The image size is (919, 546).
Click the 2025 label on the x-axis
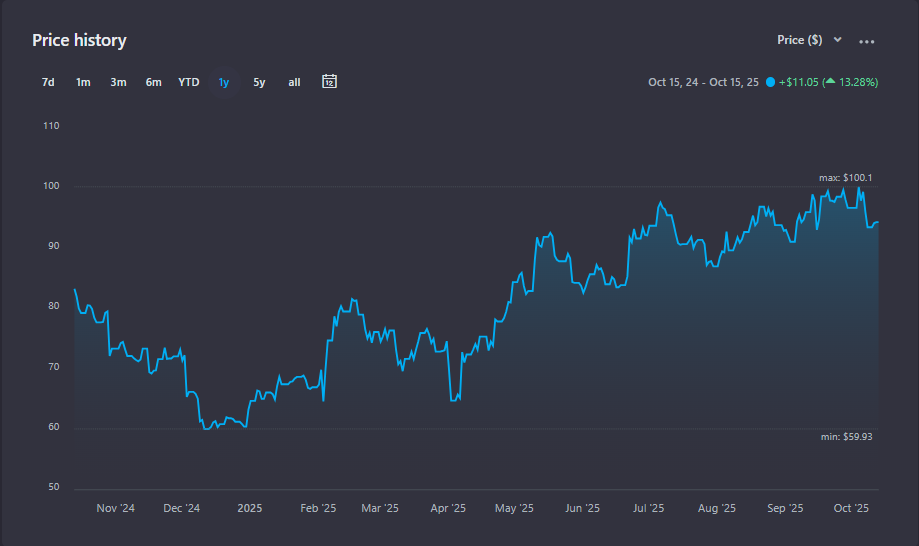[249, 508]
